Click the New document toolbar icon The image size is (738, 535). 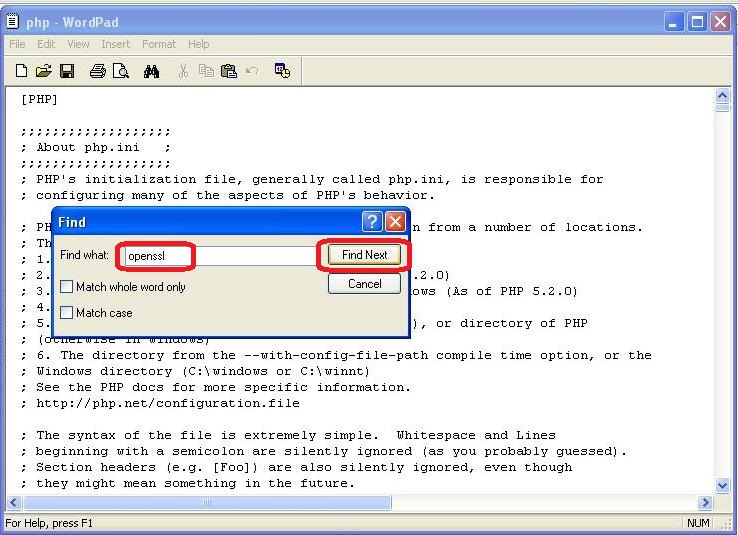point(21,71)
